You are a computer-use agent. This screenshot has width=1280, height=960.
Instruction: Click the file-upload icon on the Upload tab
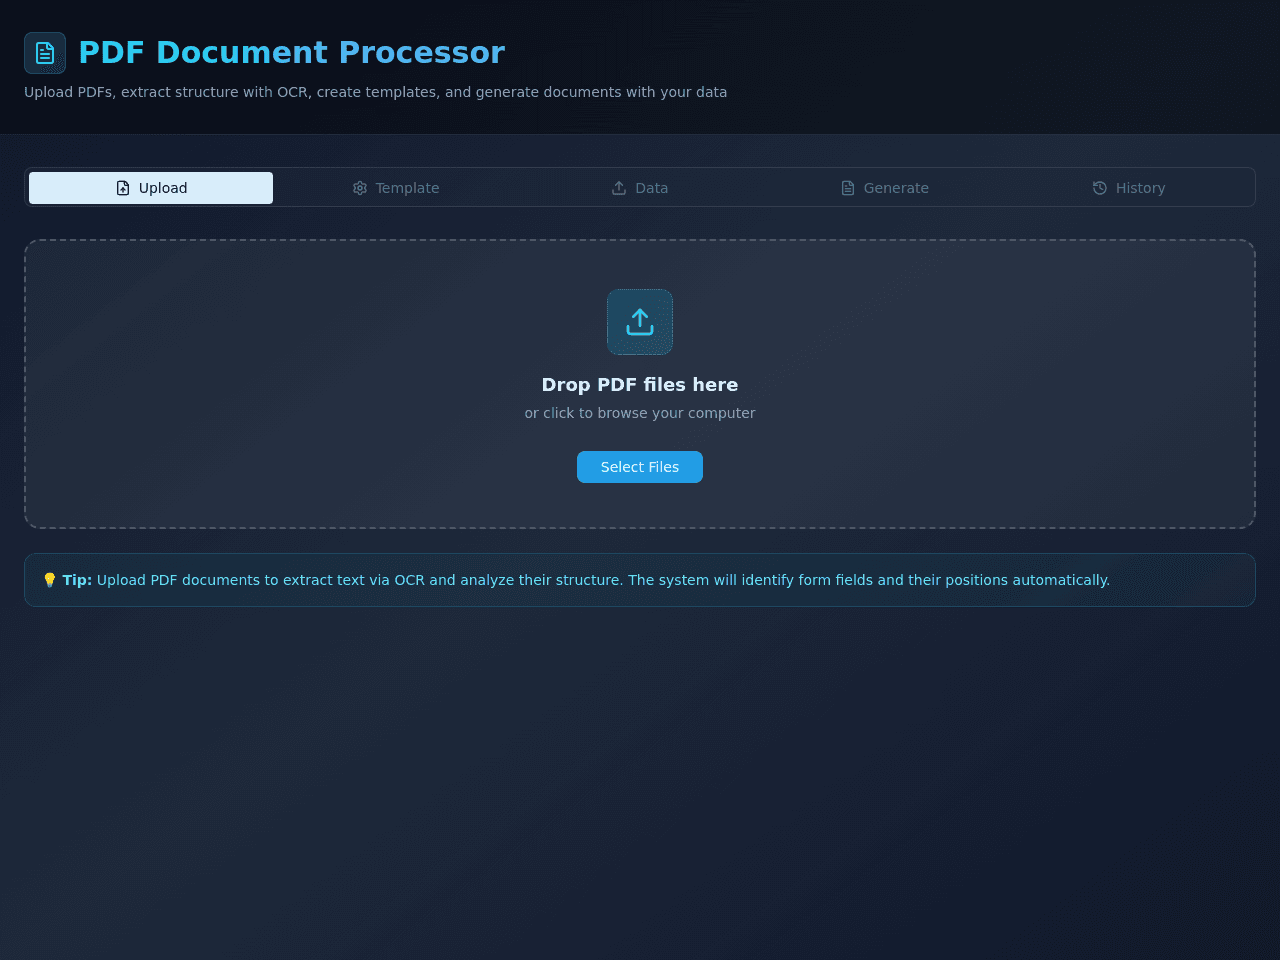click(123, 188)
